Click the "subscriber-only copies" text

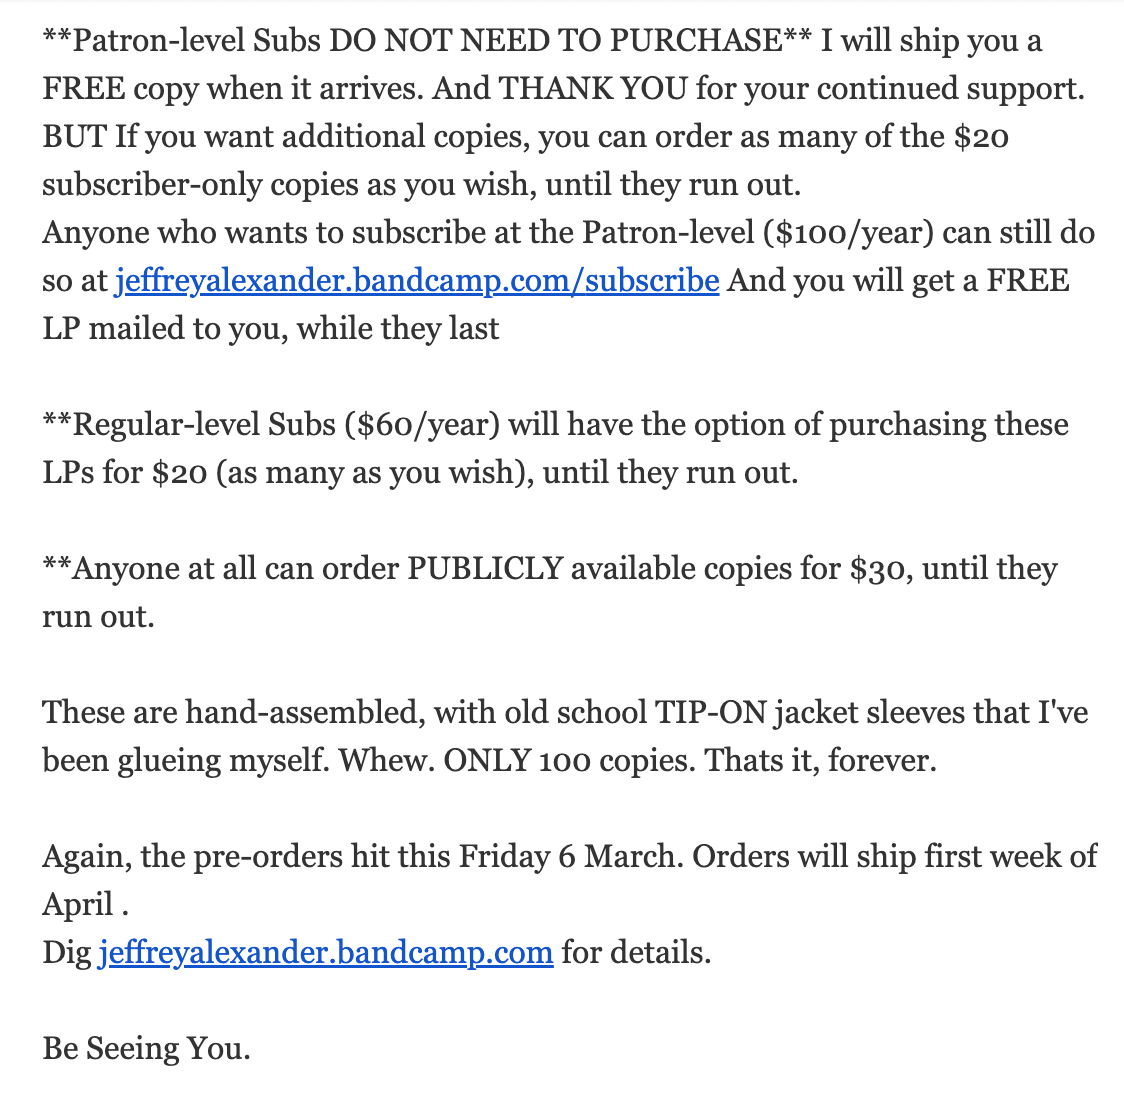coord(197,185)
